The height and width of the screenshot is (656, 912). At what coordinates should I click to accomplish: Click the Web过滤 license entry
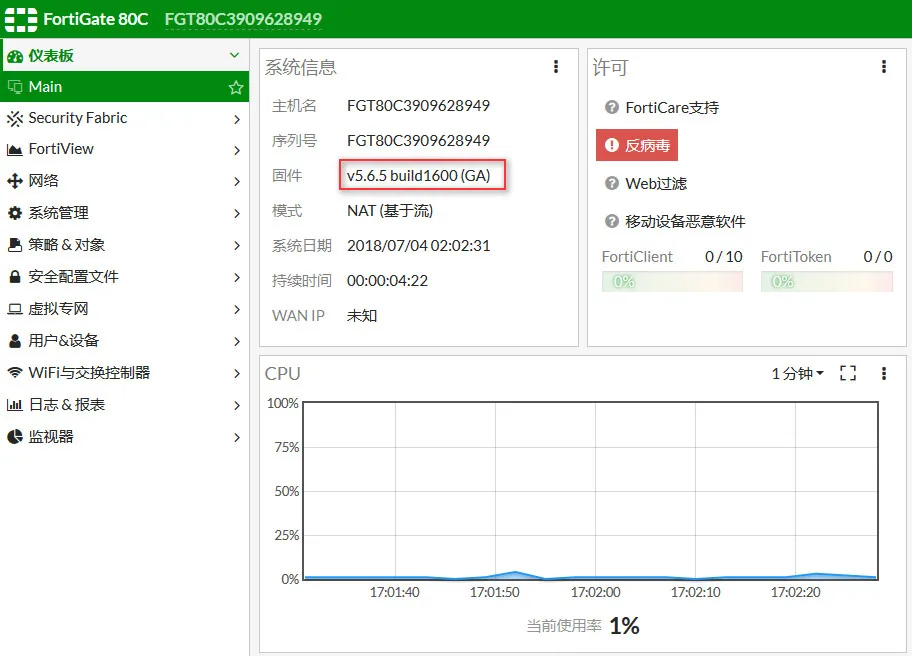[x=646, y=184]
